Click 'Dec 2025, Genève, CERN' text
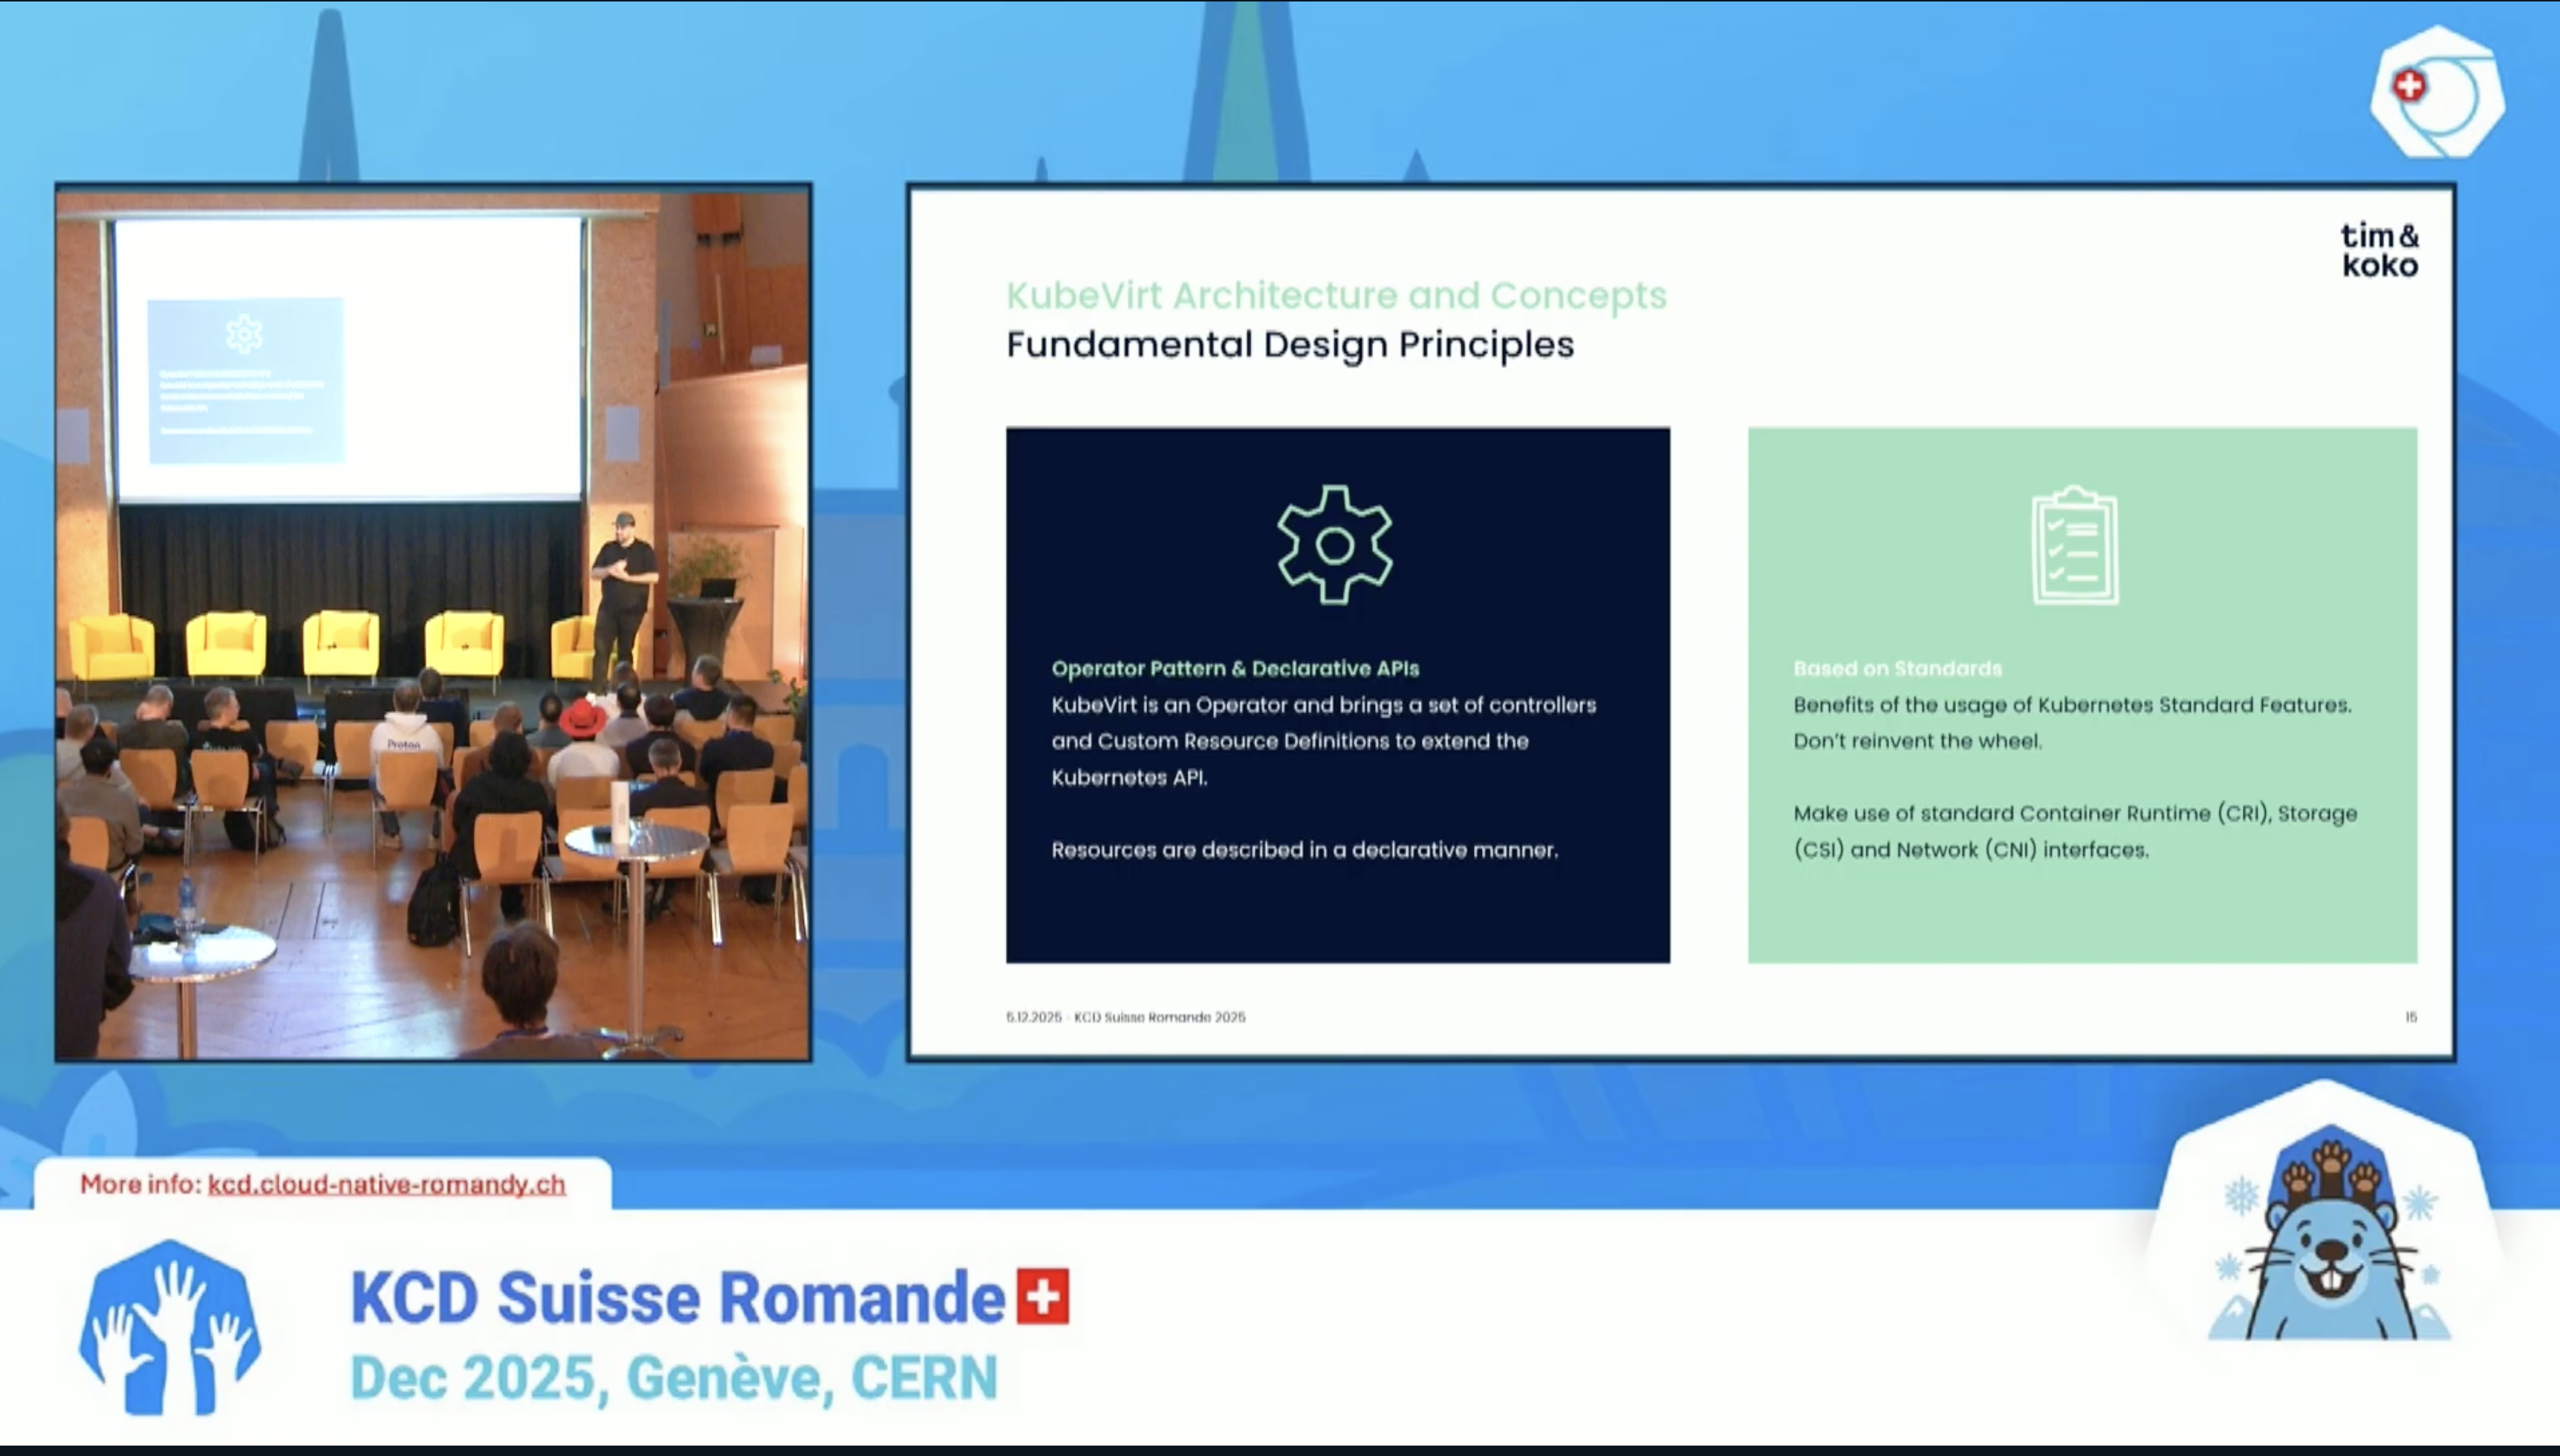2560x1456 pixels. pos(673,1377)
